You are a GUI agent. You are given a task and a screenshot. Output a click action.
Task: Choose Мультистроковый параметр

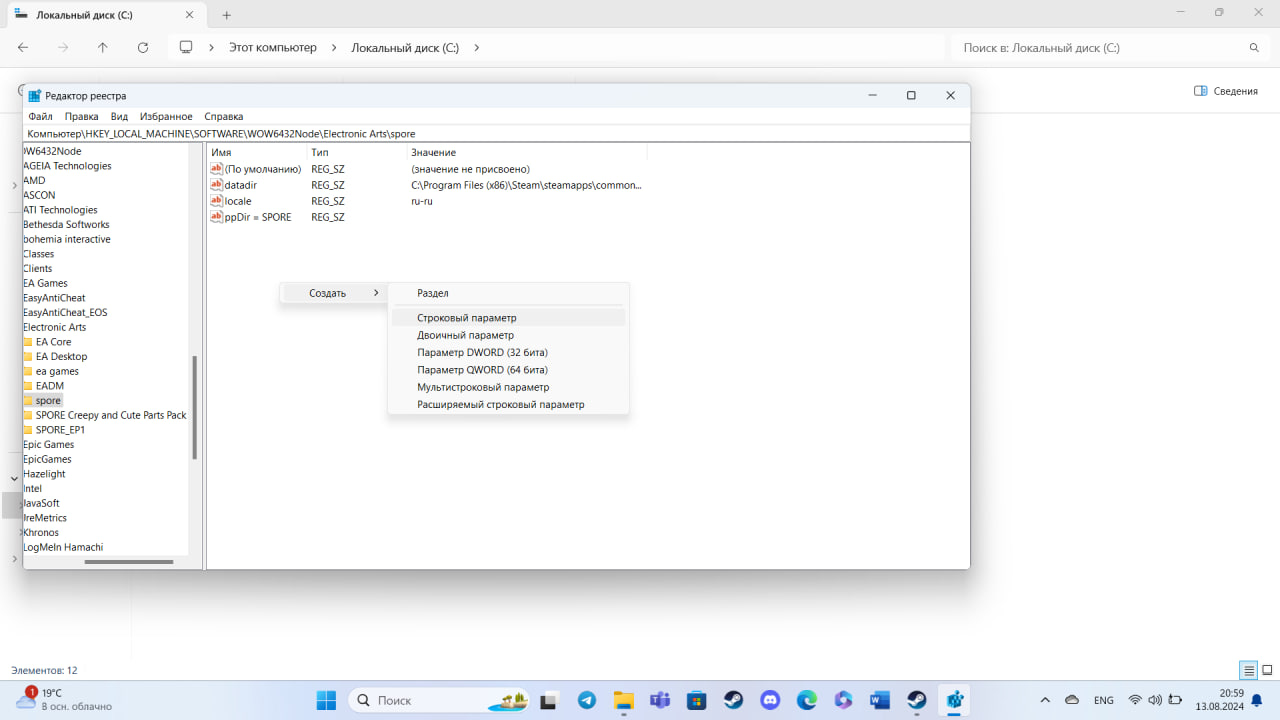(508, 387)
